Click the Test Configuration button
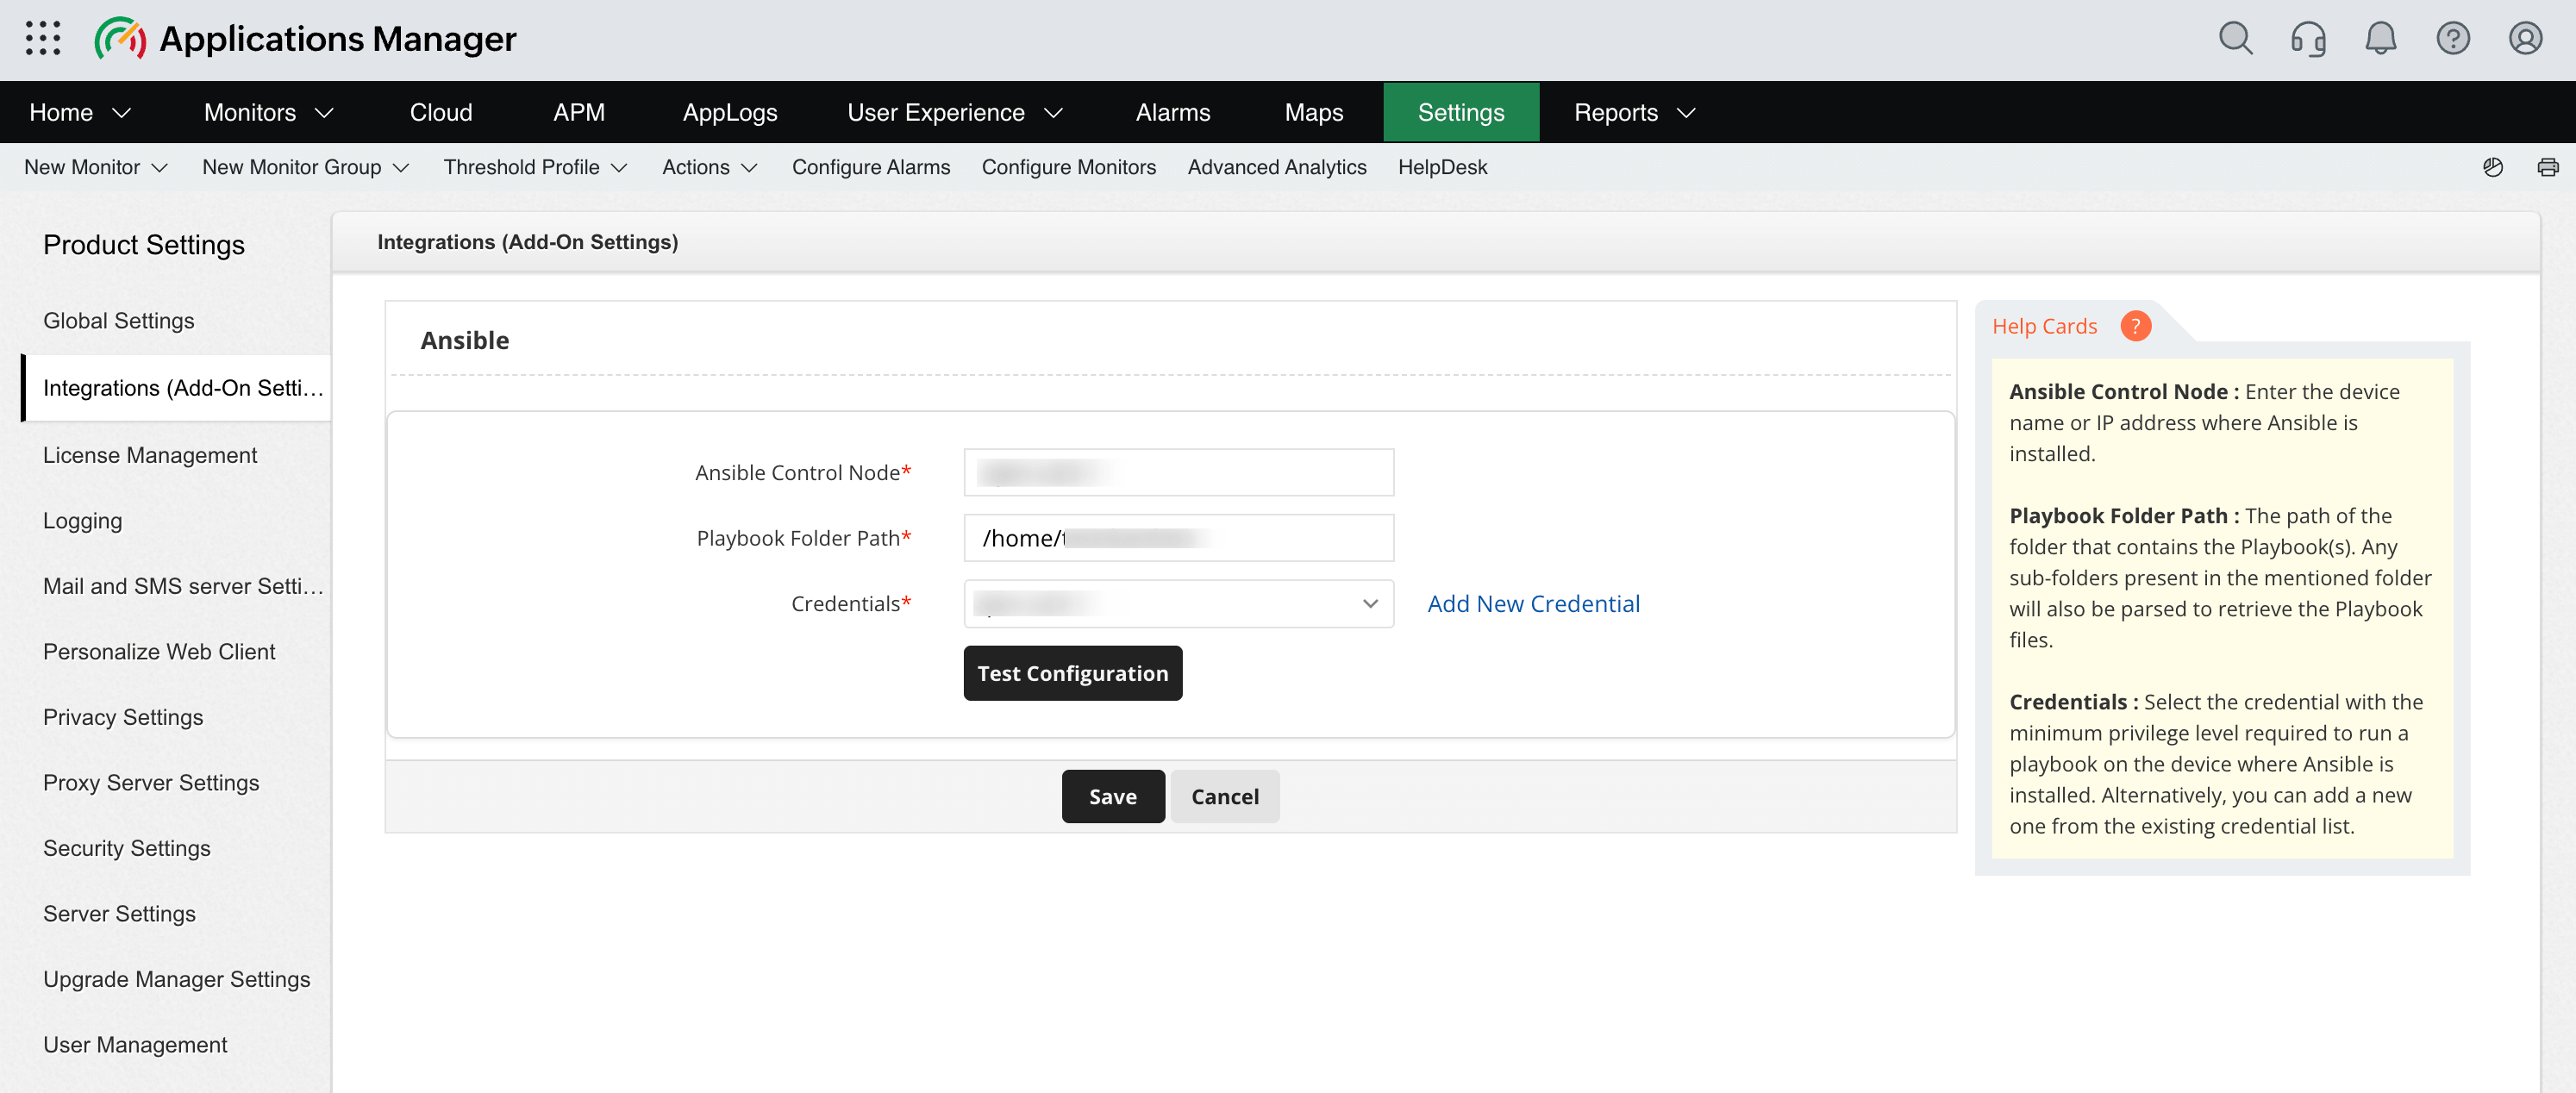This screenshot has height=1093, width=2576. [x=1072, y=673]
